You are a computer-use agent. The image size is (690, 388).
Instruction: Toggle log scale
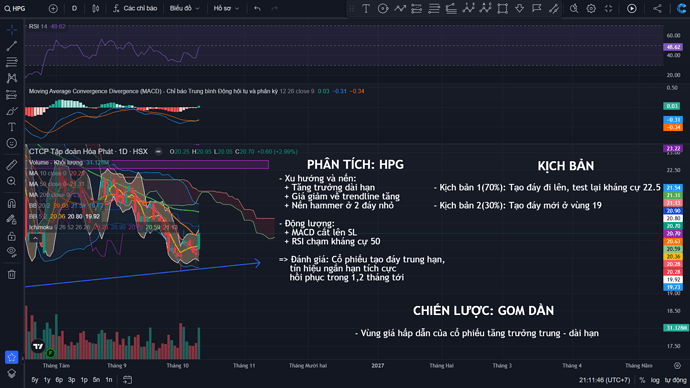[x=655, y=380]
